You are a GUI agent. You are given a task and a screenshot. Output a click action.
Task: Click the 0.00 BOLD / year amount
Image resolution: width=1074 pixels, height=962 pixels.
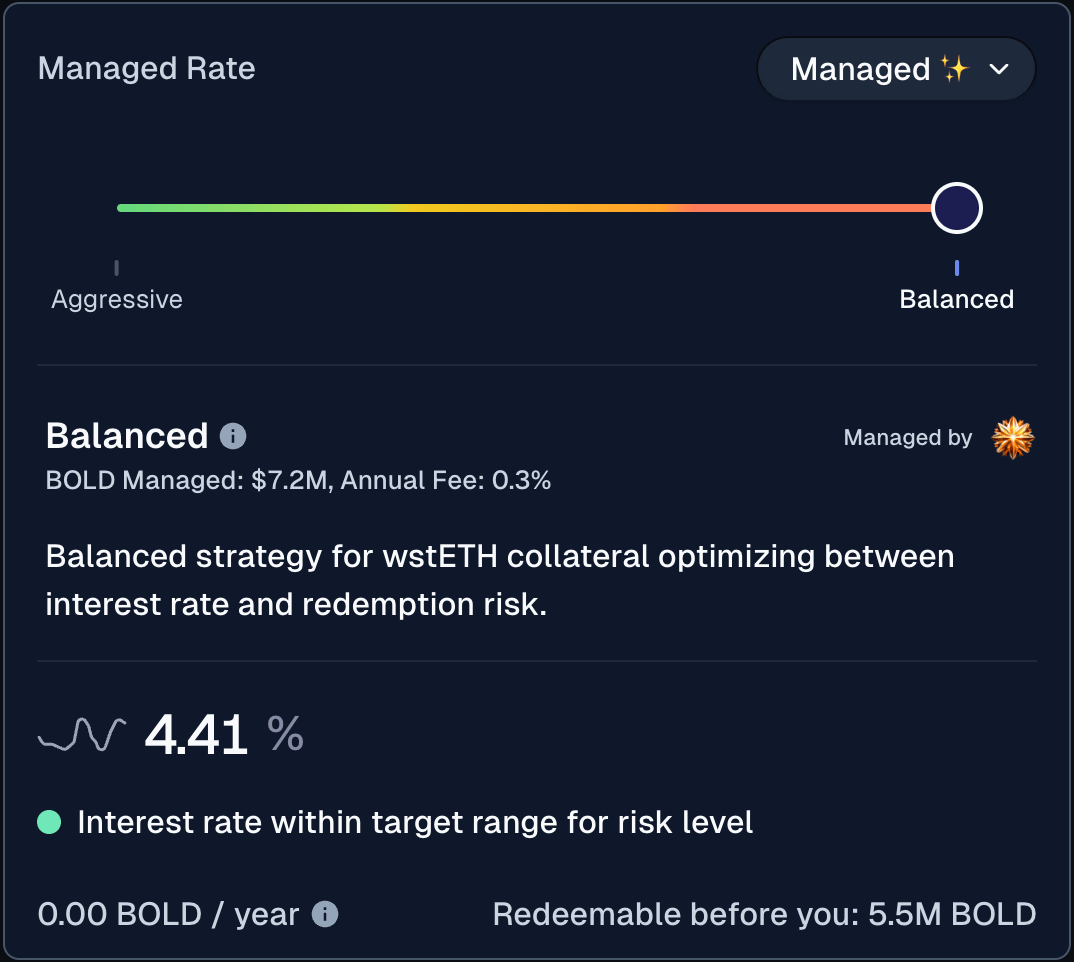168,914
